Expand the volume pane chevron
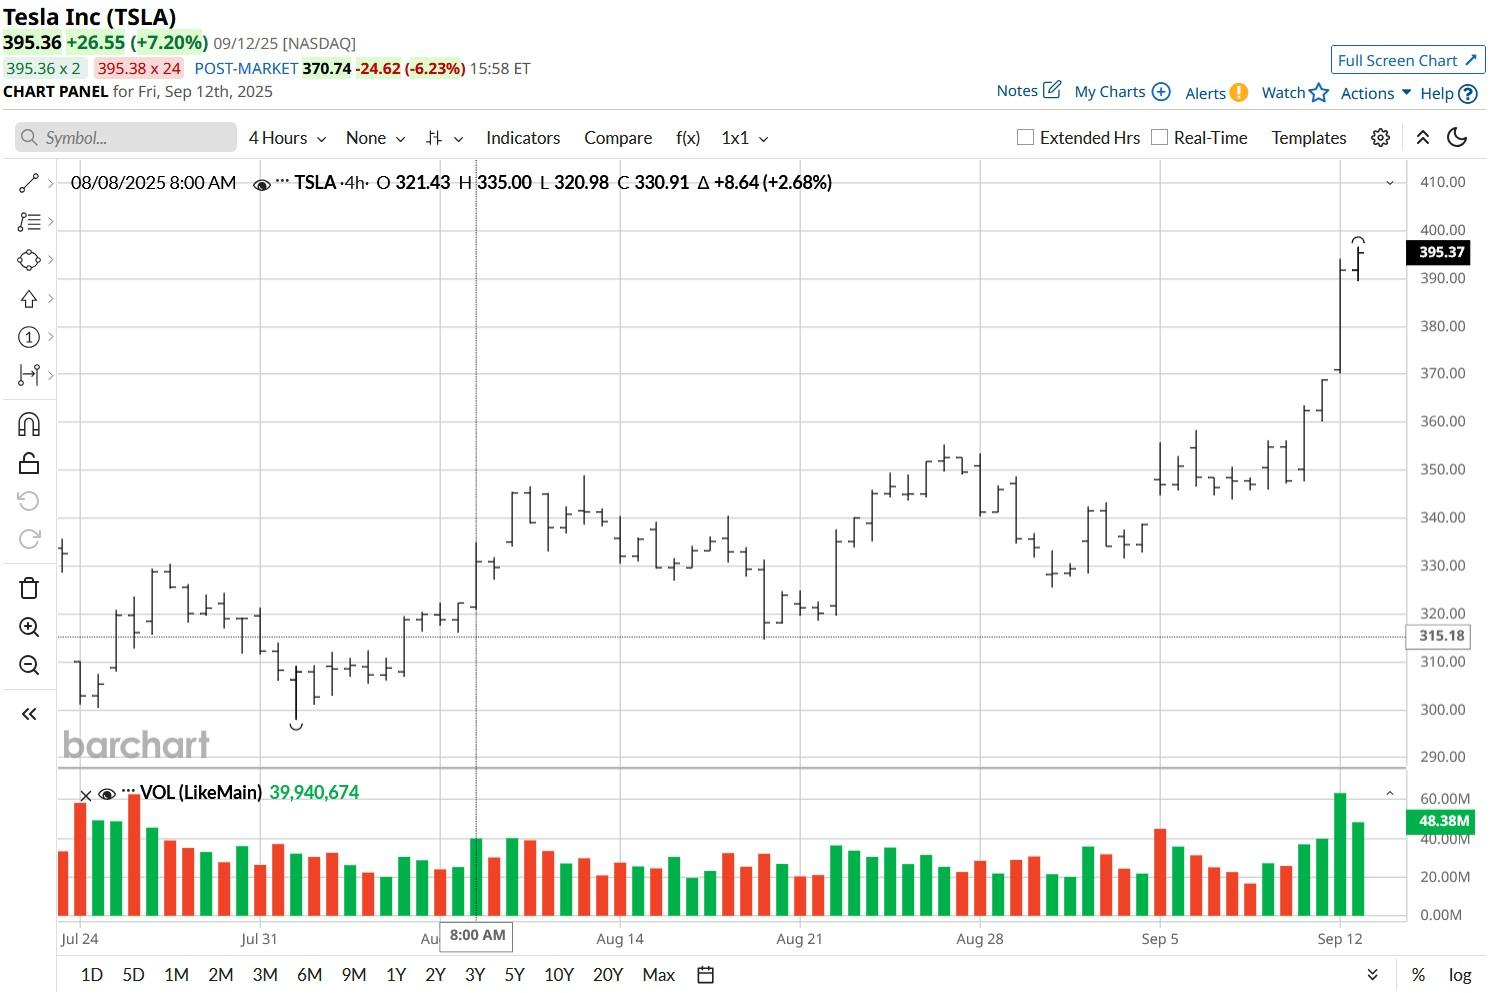 pos(1389,793)
